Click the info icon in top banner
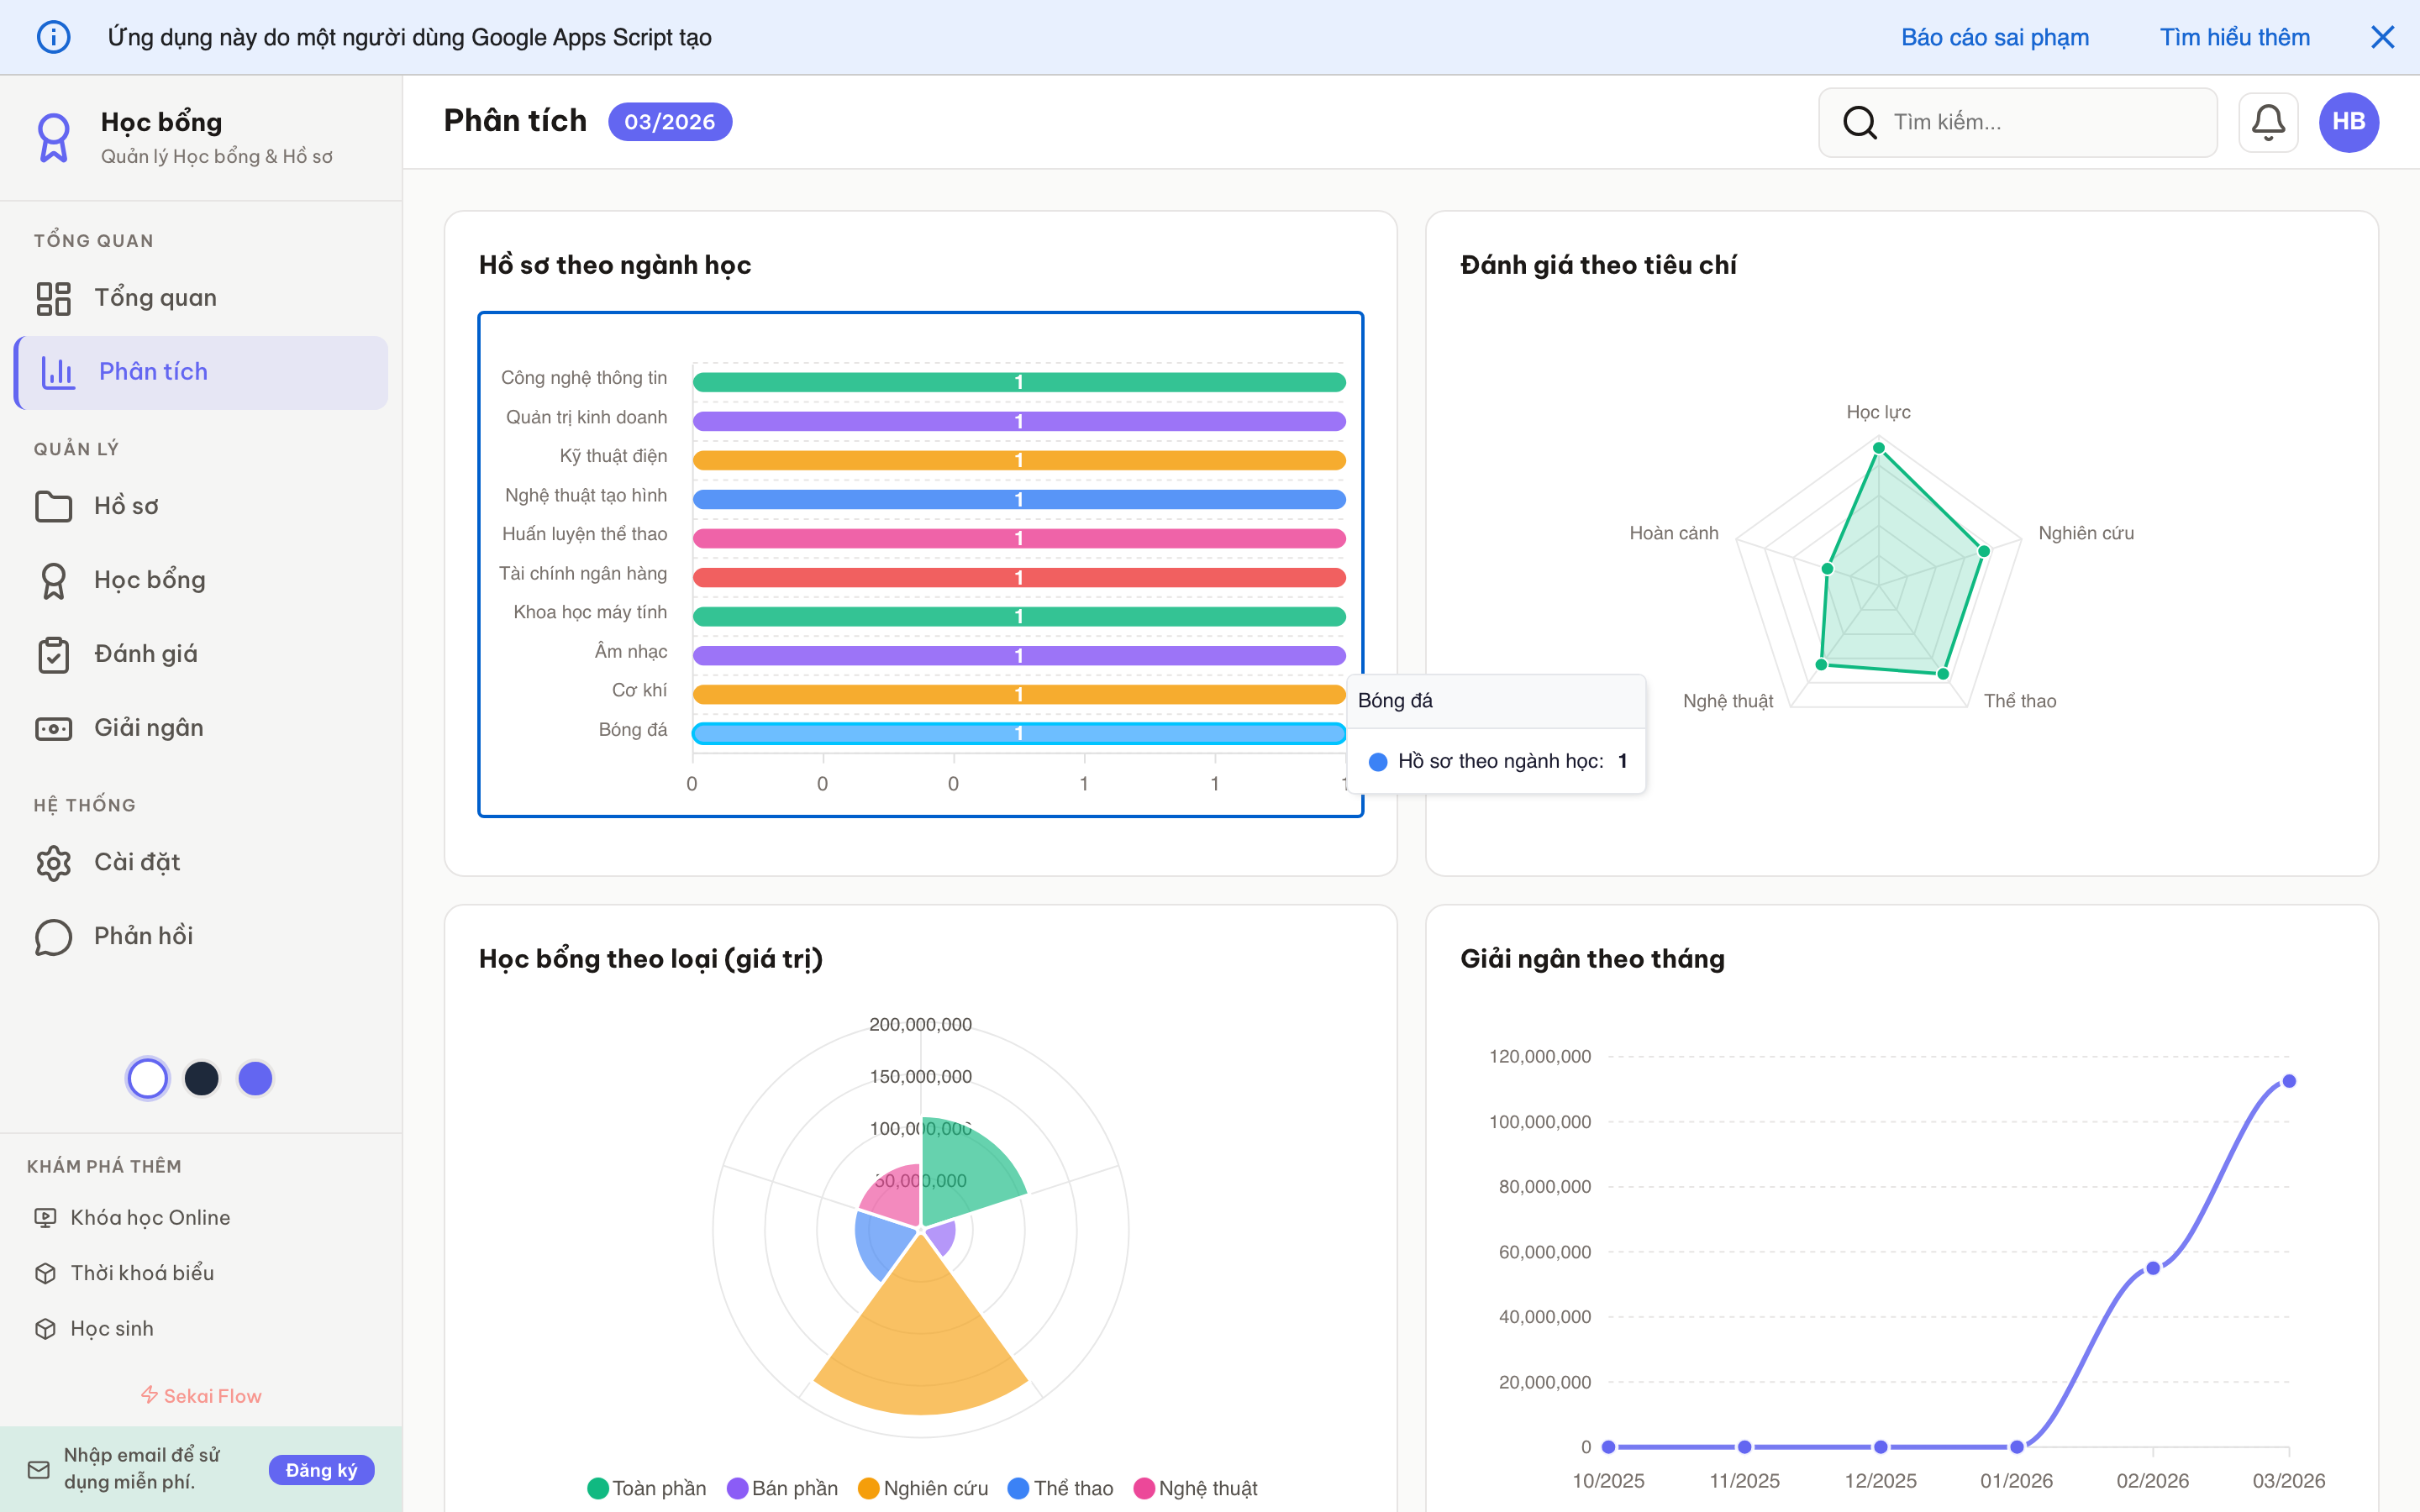 point(53,37)
